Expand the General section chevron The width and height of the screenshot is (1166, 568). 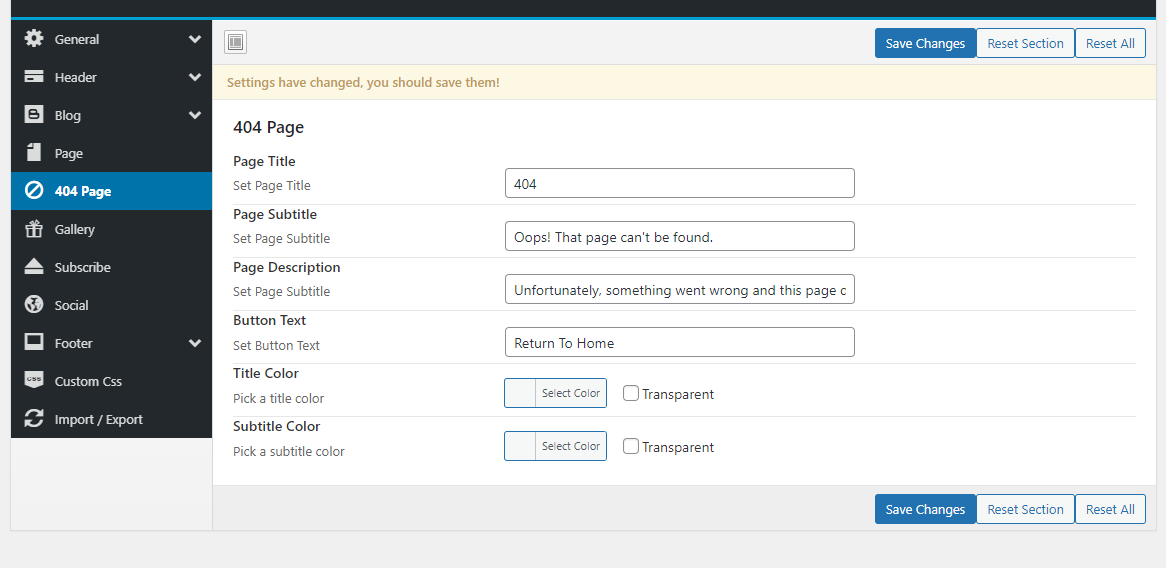(x=195, y=39)
